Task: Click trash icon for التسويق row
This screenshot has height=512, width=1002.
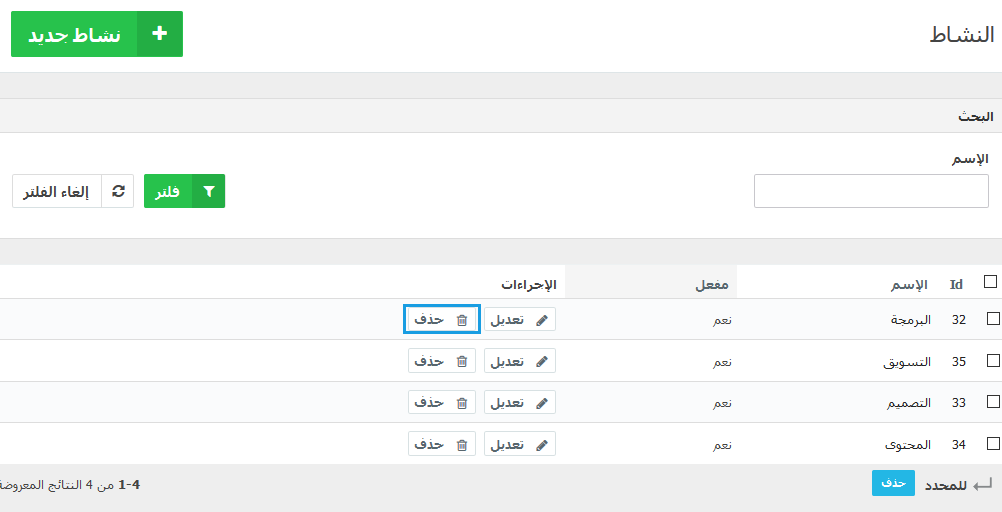Action: (461, 362)
